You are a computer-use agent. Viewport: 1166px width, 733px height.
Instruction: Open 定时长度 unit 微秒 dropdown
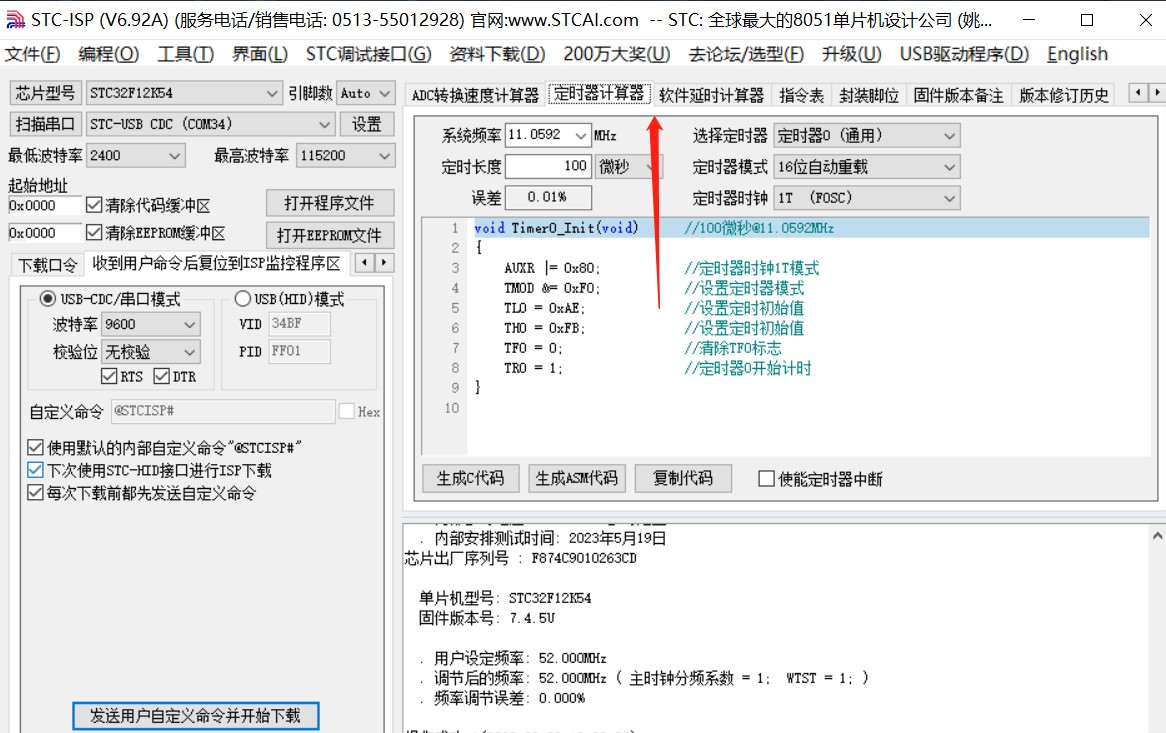coord(628,167)
